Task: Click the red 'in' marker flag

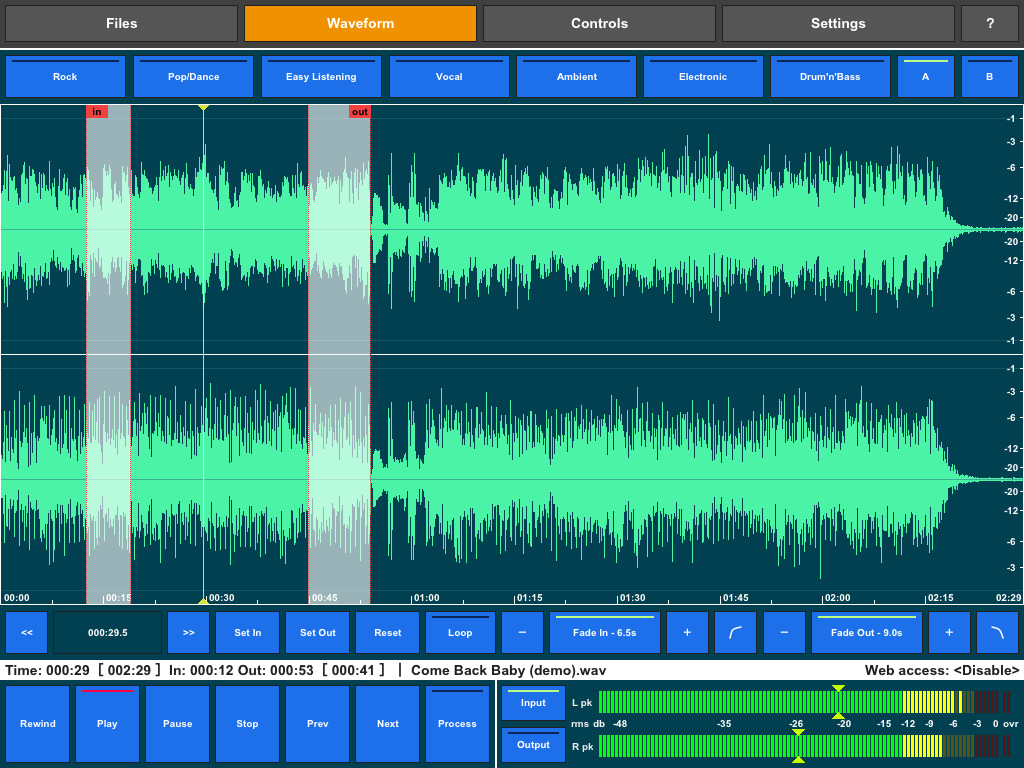Action: click(x=97, y=112)
